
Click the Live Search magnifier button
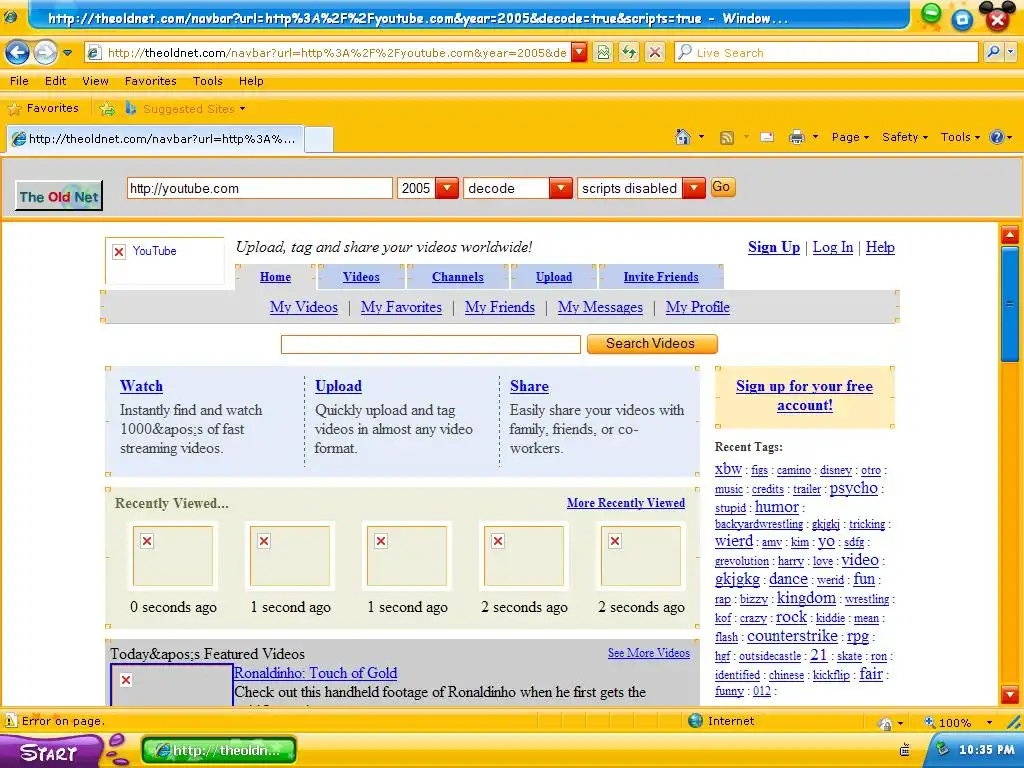(993, 52)
